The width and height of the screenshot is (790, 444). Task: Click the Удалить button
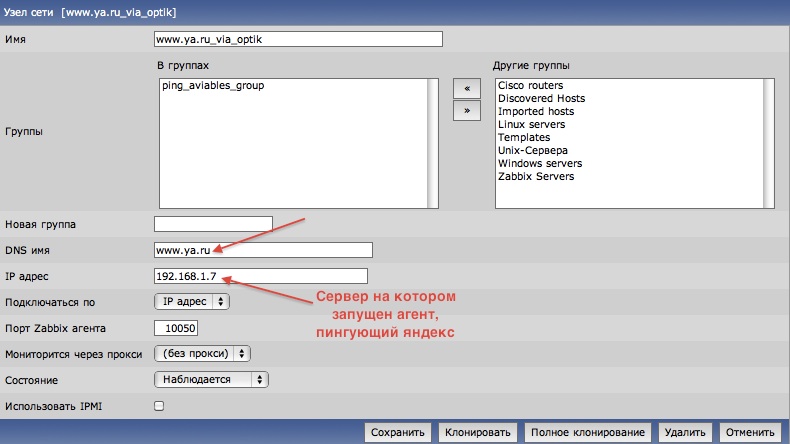(x=685, y=433)
